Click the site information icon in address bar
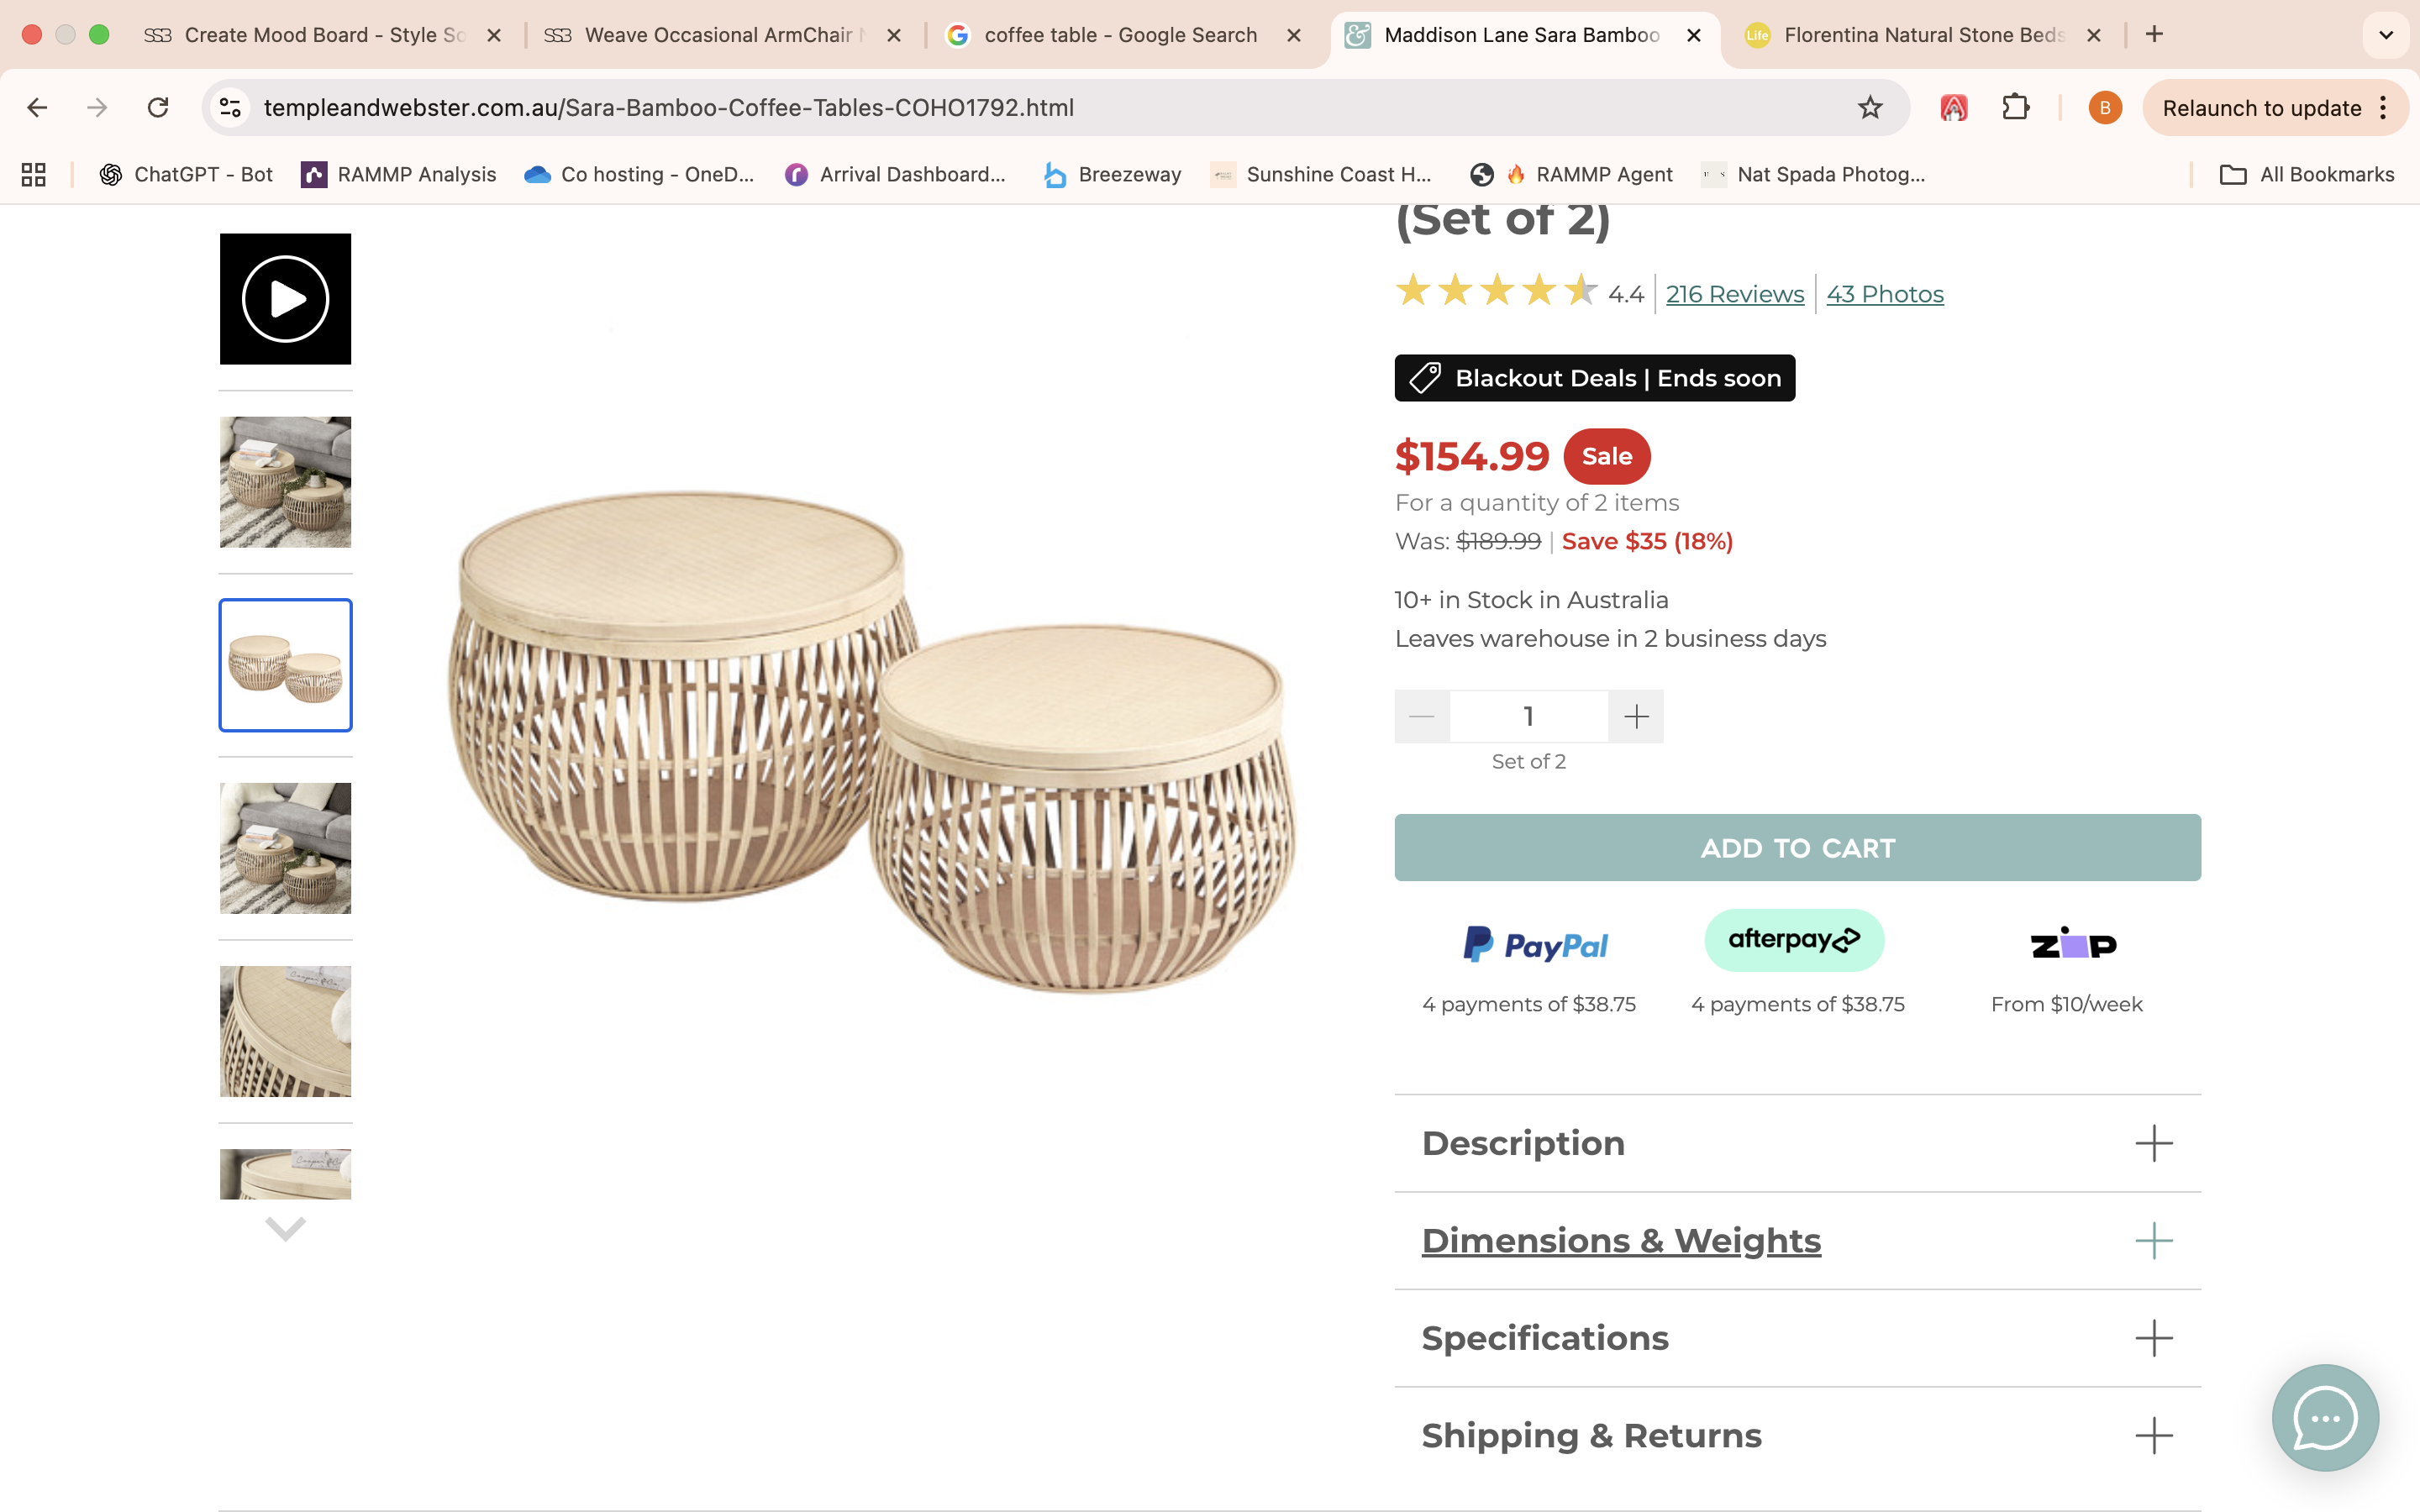Image resolution: width=2420 pixels, height=1512 pixels. click(x=231, y=108)
